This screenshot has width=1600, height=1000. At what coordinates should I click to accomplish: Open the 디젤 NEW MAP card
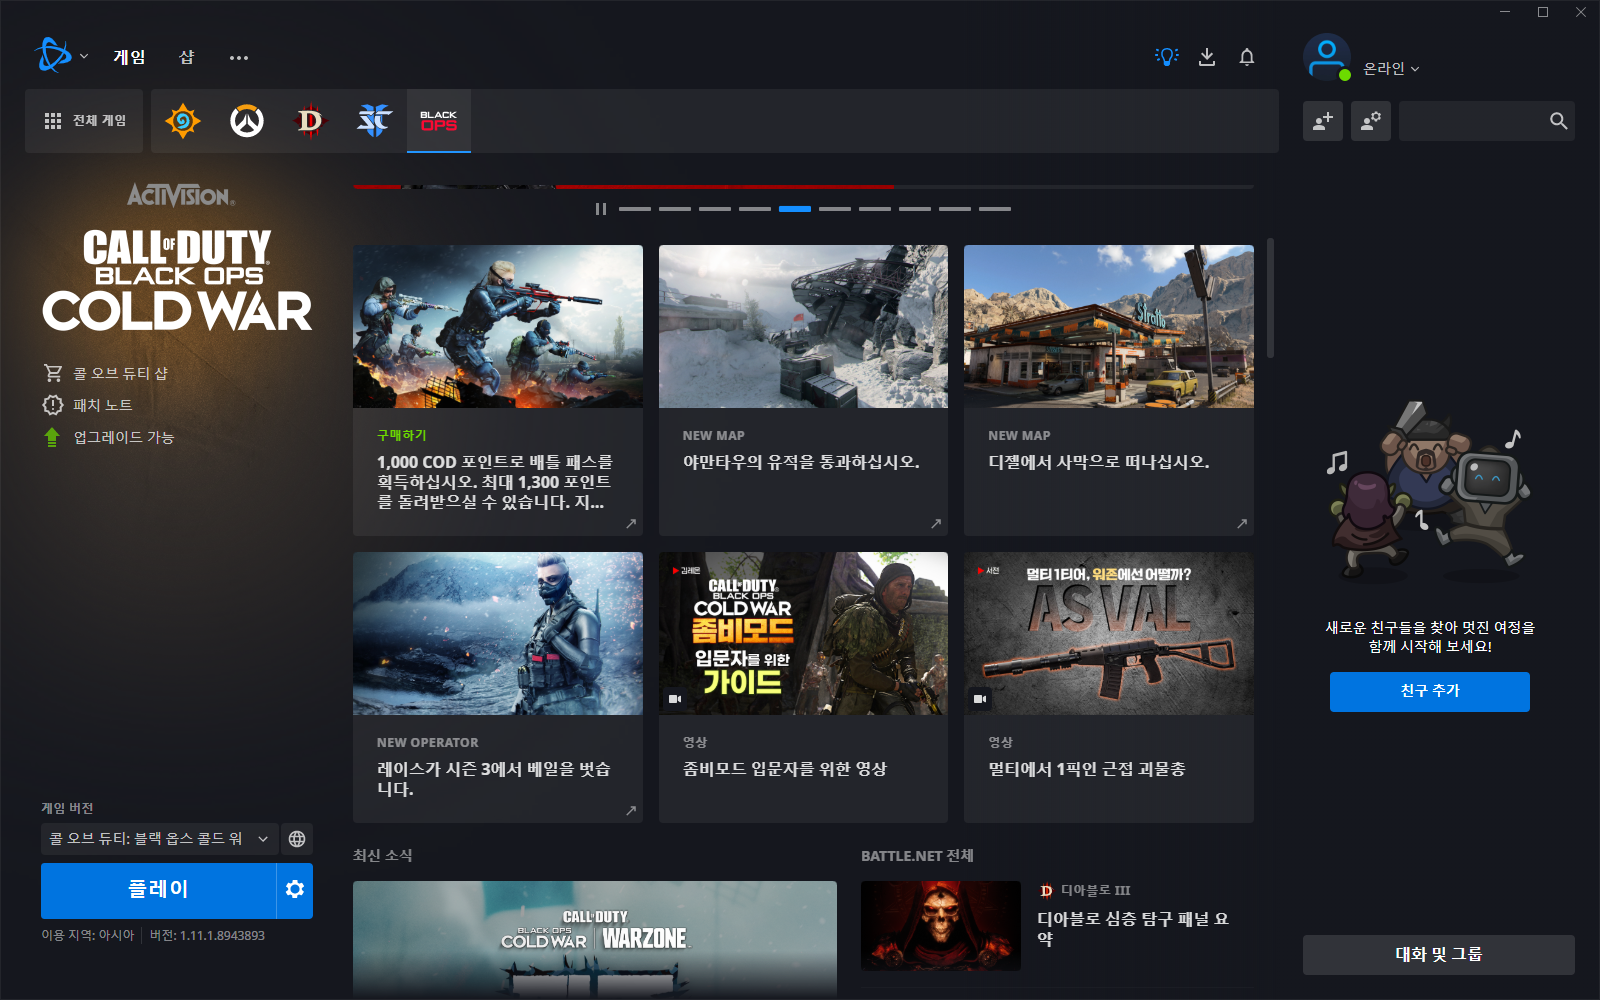point(1109,390)
